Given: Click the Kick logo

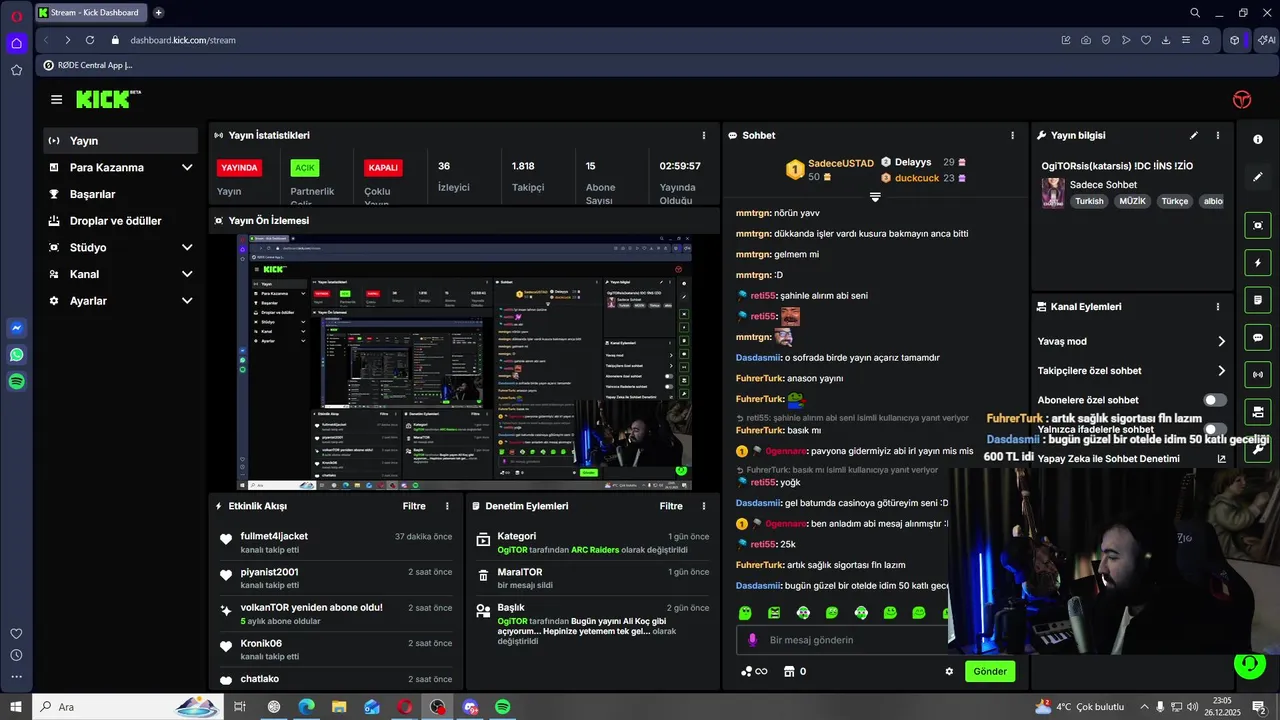Looking at the screenshot, I should point(109,99).
